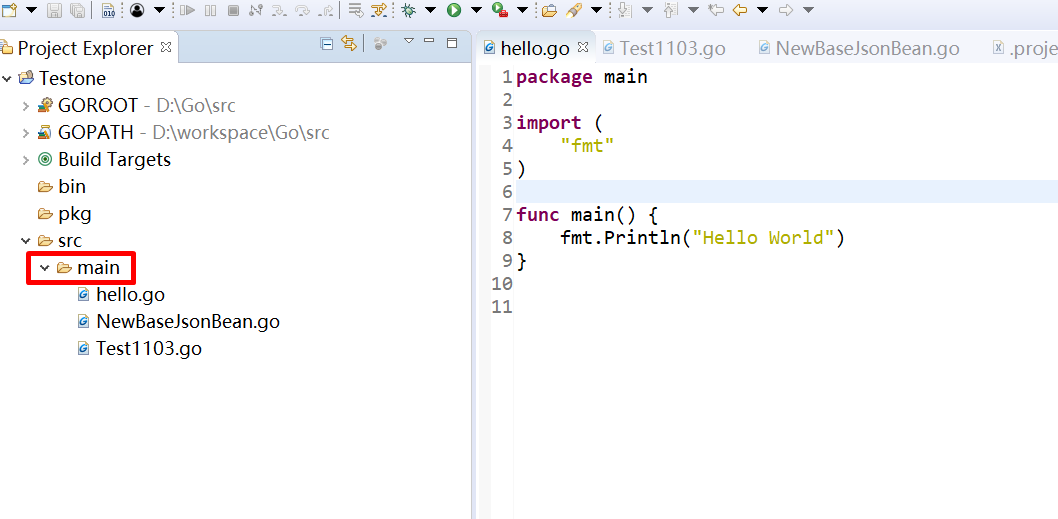
Task: Click the Terminate stop icon
Action: pos(233,10)
